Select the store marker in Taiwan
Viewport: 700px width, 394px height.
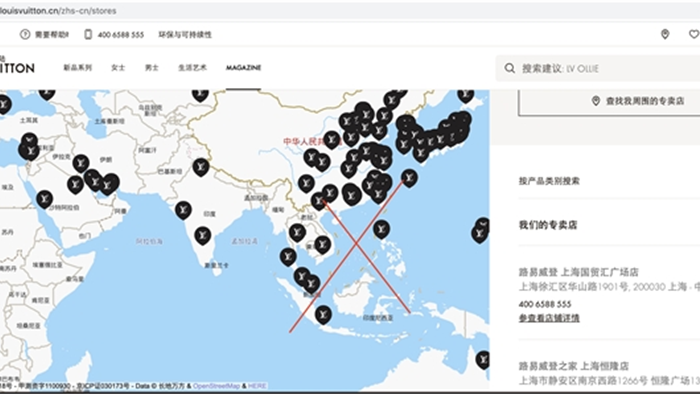point(409,178)
